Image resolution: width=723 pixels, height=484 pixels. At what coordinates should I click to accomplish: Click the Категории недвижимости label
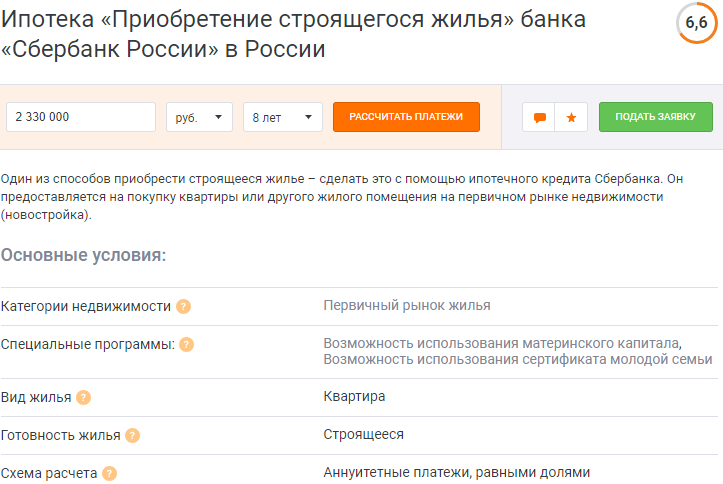86,307
